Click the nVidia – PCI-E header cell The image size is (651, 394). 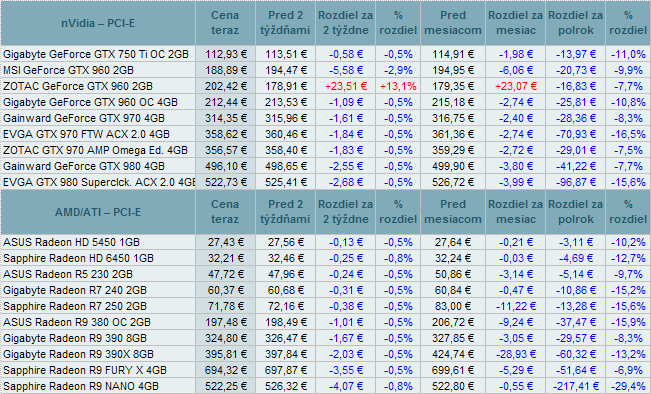98,23
